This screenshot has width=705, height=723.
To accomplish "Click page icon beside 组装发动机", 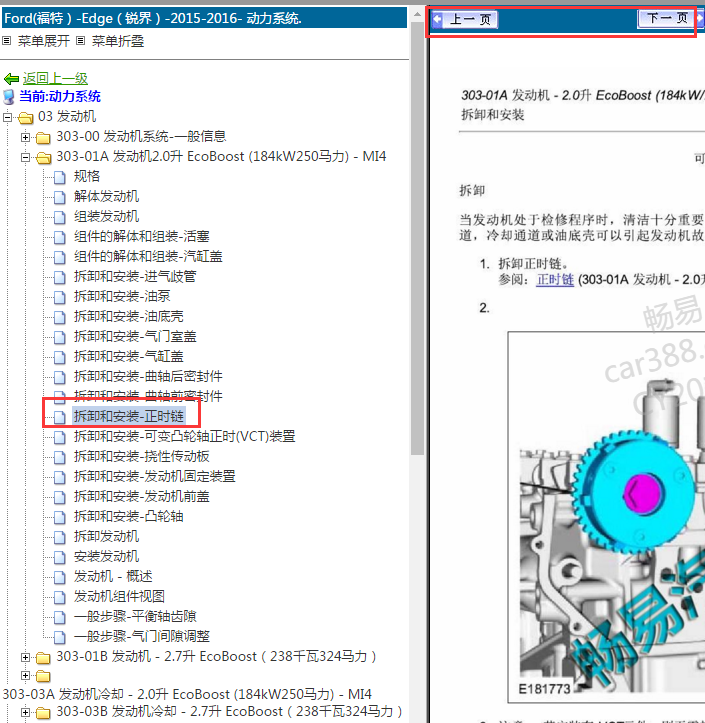I will click(59, 217).
